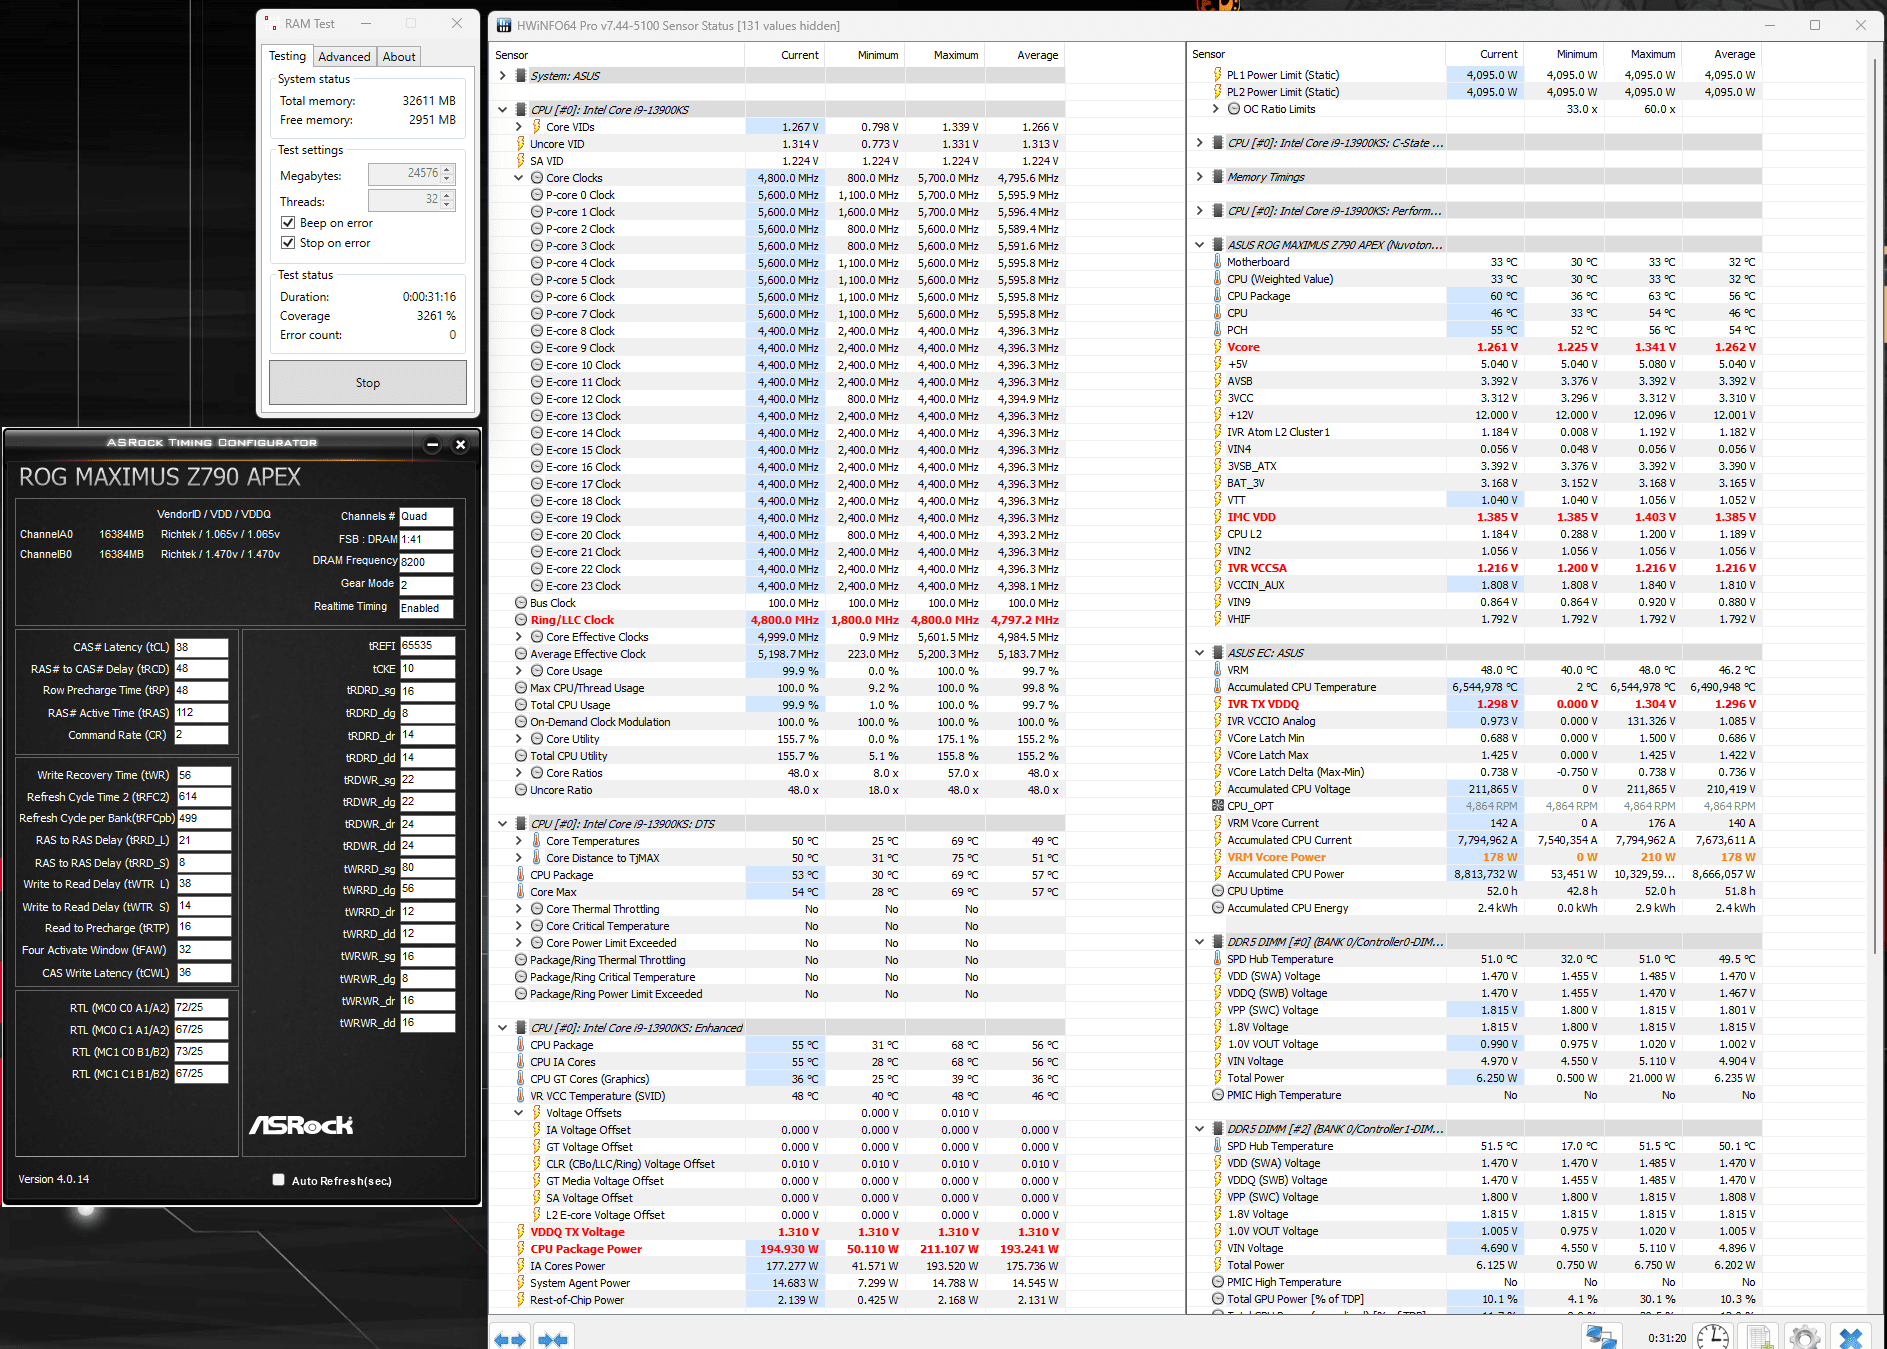1887x1349 pixels.
Task: Click the HWiNFO64 title bar app icon
Action: click(x=503, y=26)
